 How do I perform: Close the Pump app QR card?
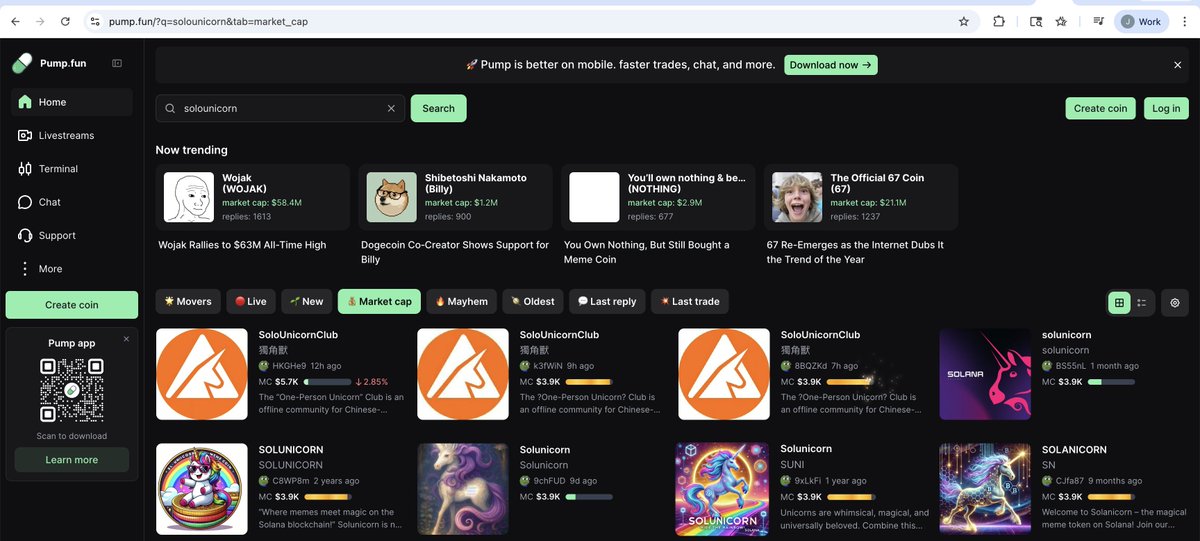pos(126,339)
